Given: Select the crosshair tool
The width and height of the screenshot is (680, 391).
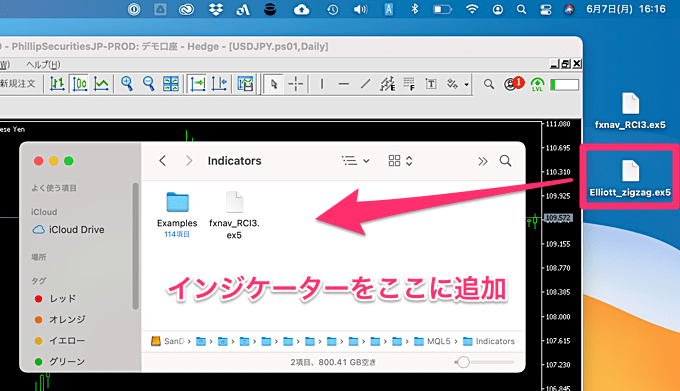Looking at the screenshot, I should click(x=296, y=84).
